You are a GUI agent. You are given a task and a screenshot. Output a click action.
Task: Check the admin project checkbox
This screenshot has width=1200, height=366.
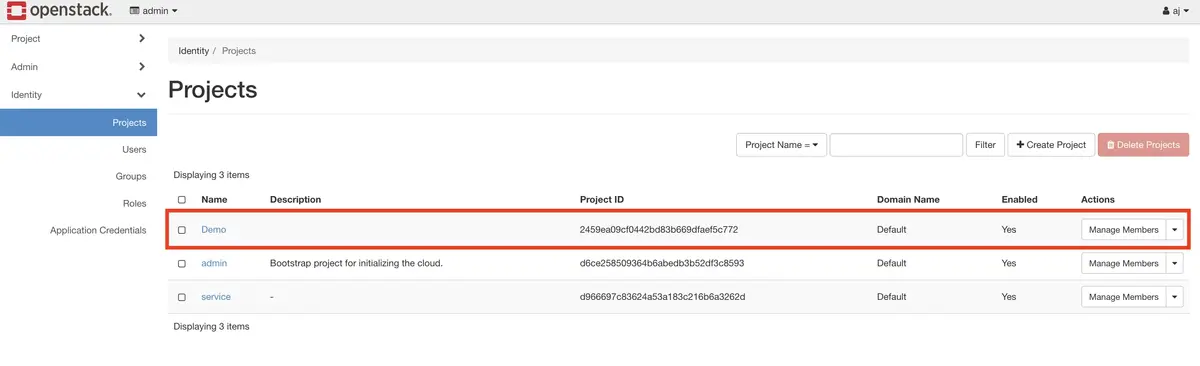pos(181,264)
